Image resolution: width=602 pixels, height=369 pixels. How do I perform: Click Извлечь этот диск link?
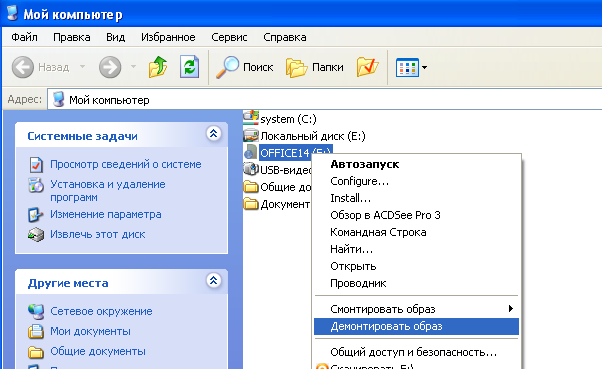point(98,234)
